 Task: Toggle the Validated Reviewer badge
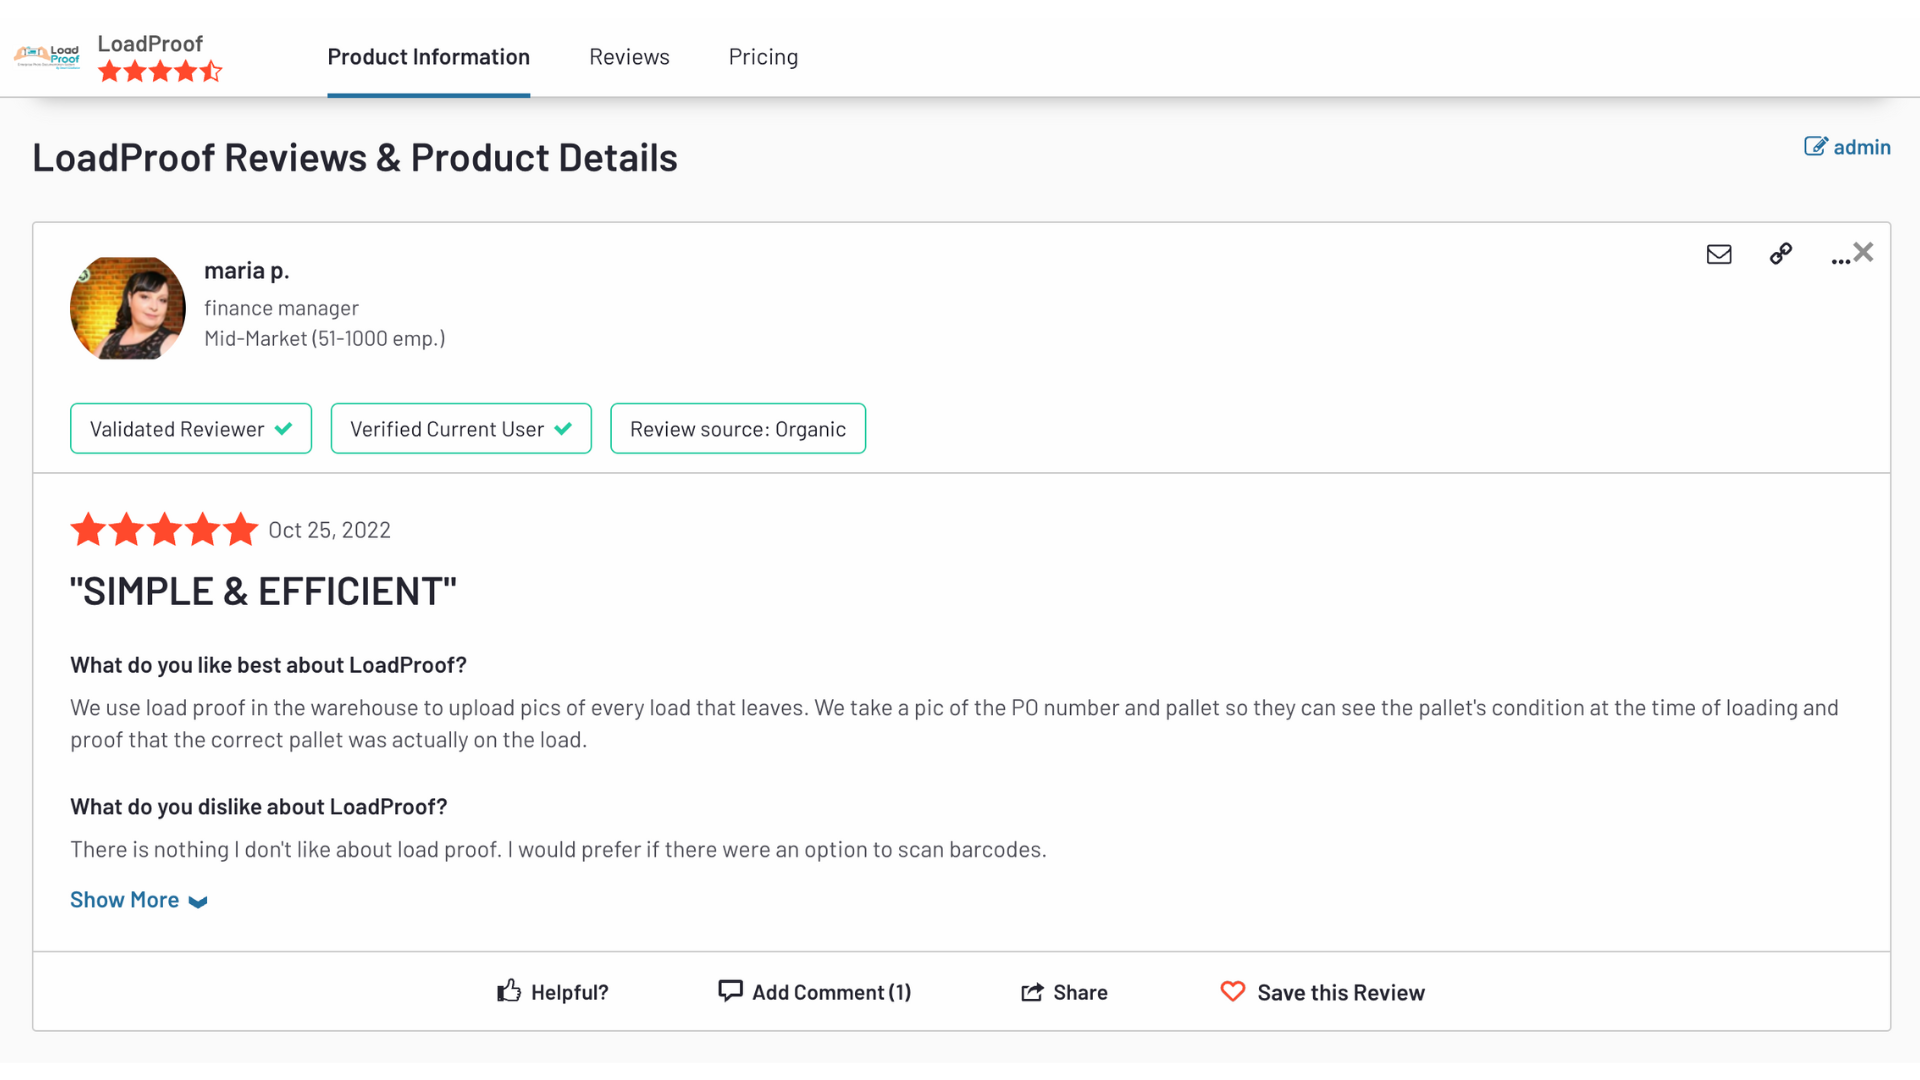pyautogui.click(x=191, y=429)
